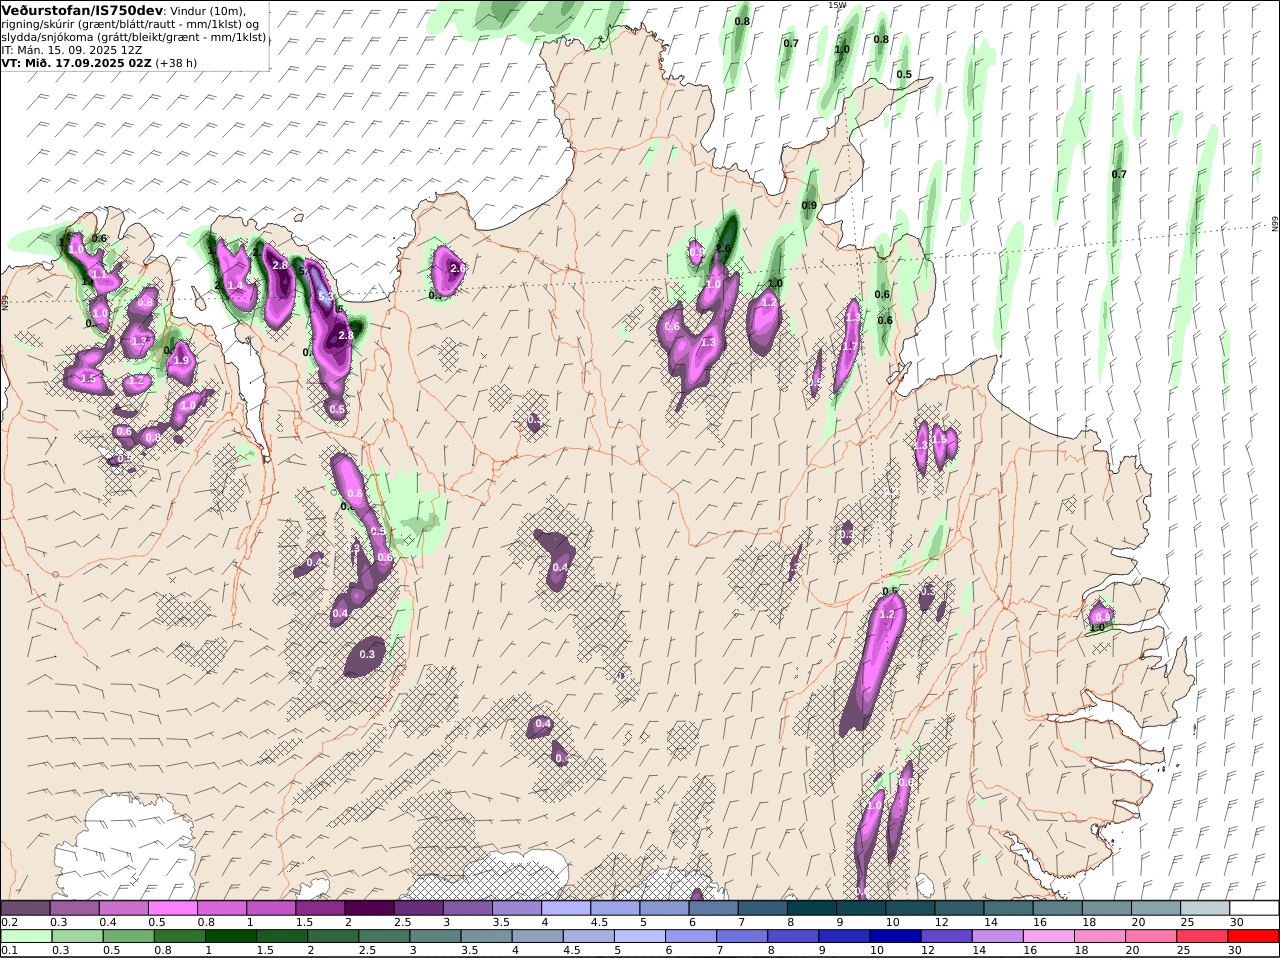The width and height of the screenshot is (1280, 958).
Task: Select the snow-scale swatch labeled 1
Action: tap(271, 908)
